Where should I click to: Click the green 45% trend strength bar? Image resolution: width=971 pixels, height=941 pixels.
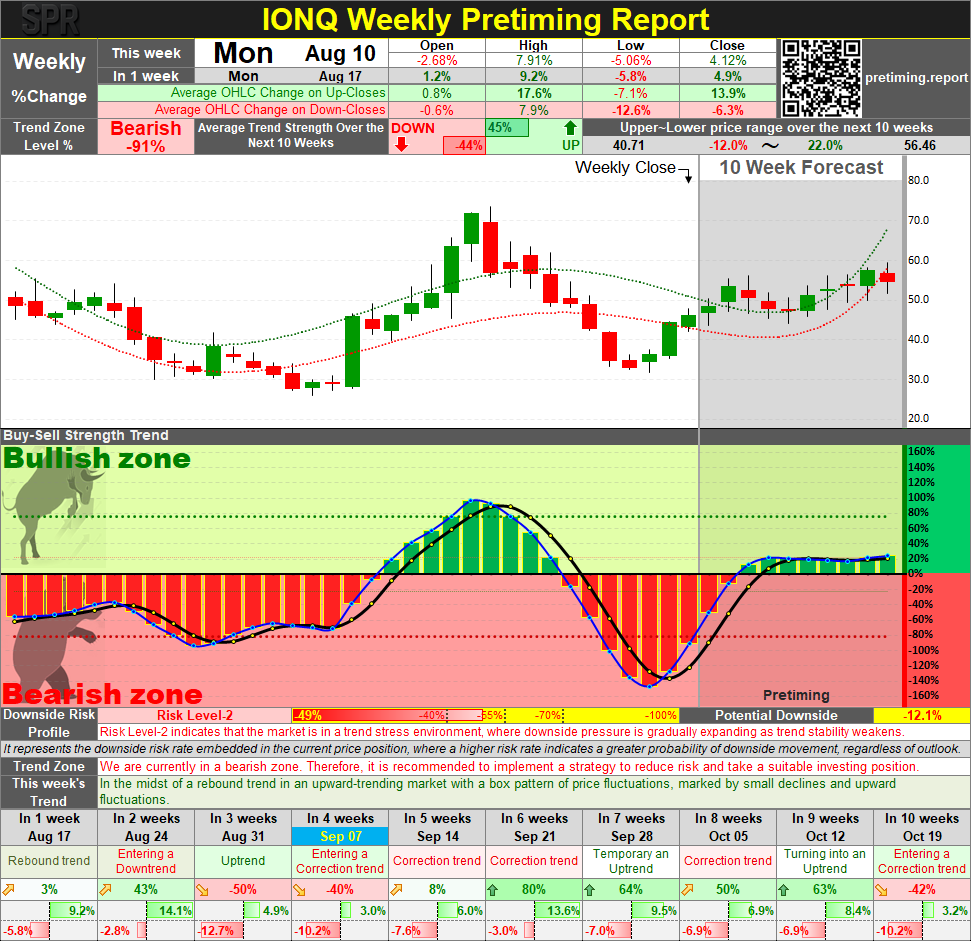point(507,128)
